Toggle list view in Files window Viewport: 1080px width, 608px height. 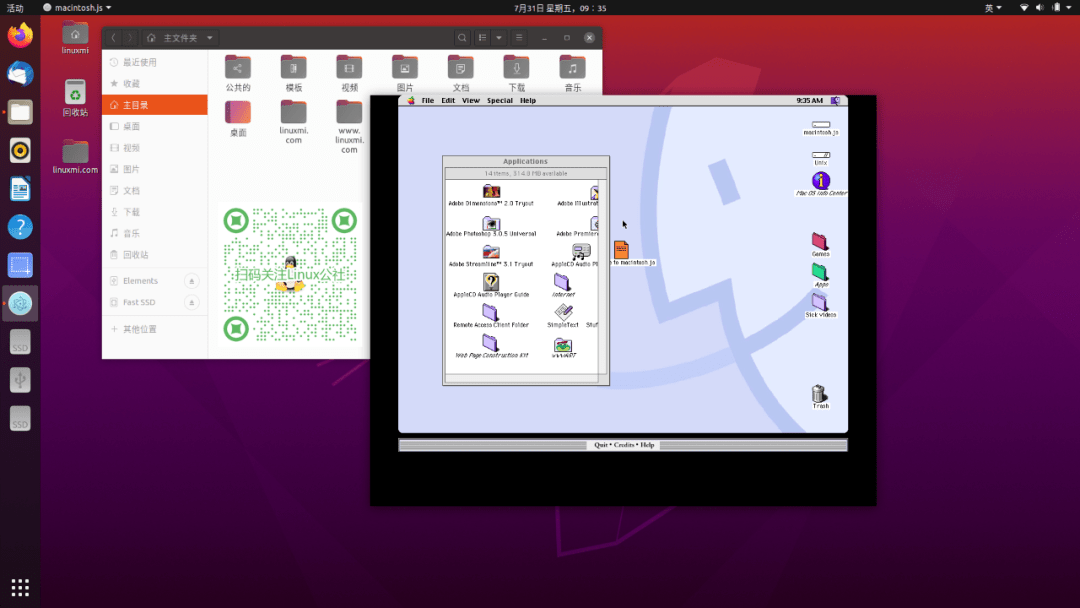pyautogui.click(x=482, y=38)
